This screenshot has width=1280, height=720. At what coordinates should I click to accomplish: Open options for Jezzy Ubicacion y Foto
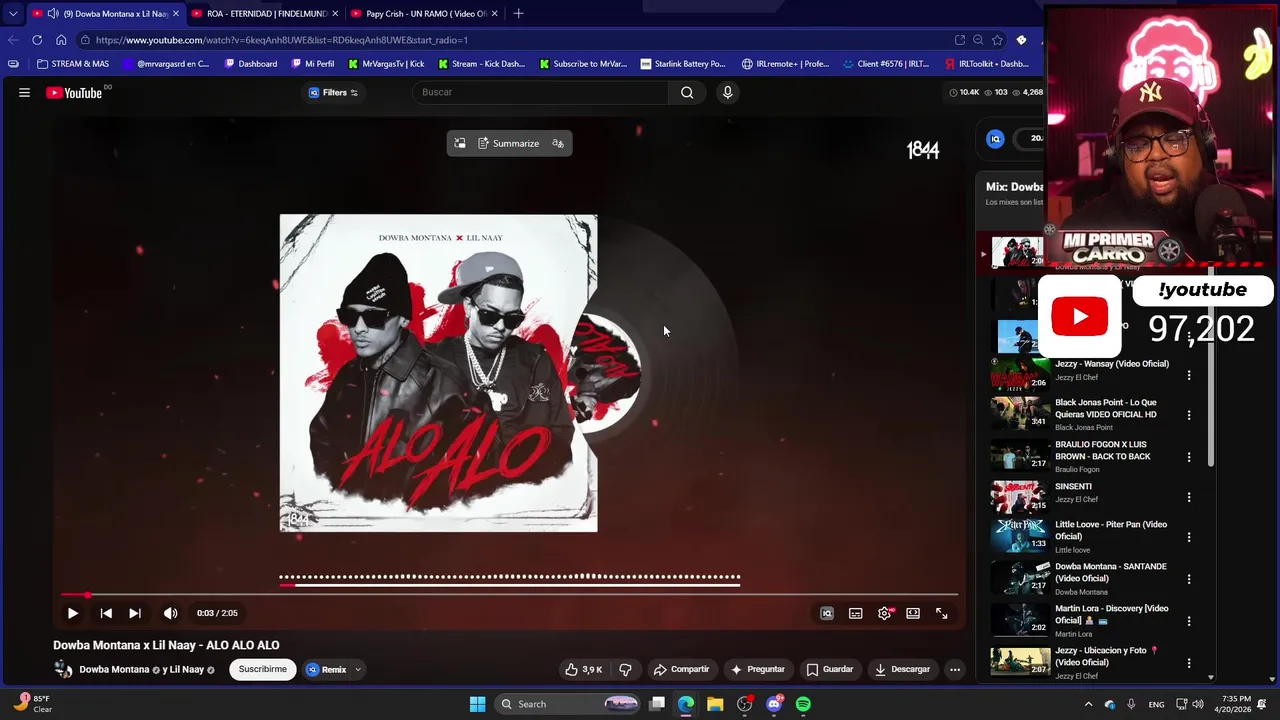pyautogui.click(x=1189, y=663)
